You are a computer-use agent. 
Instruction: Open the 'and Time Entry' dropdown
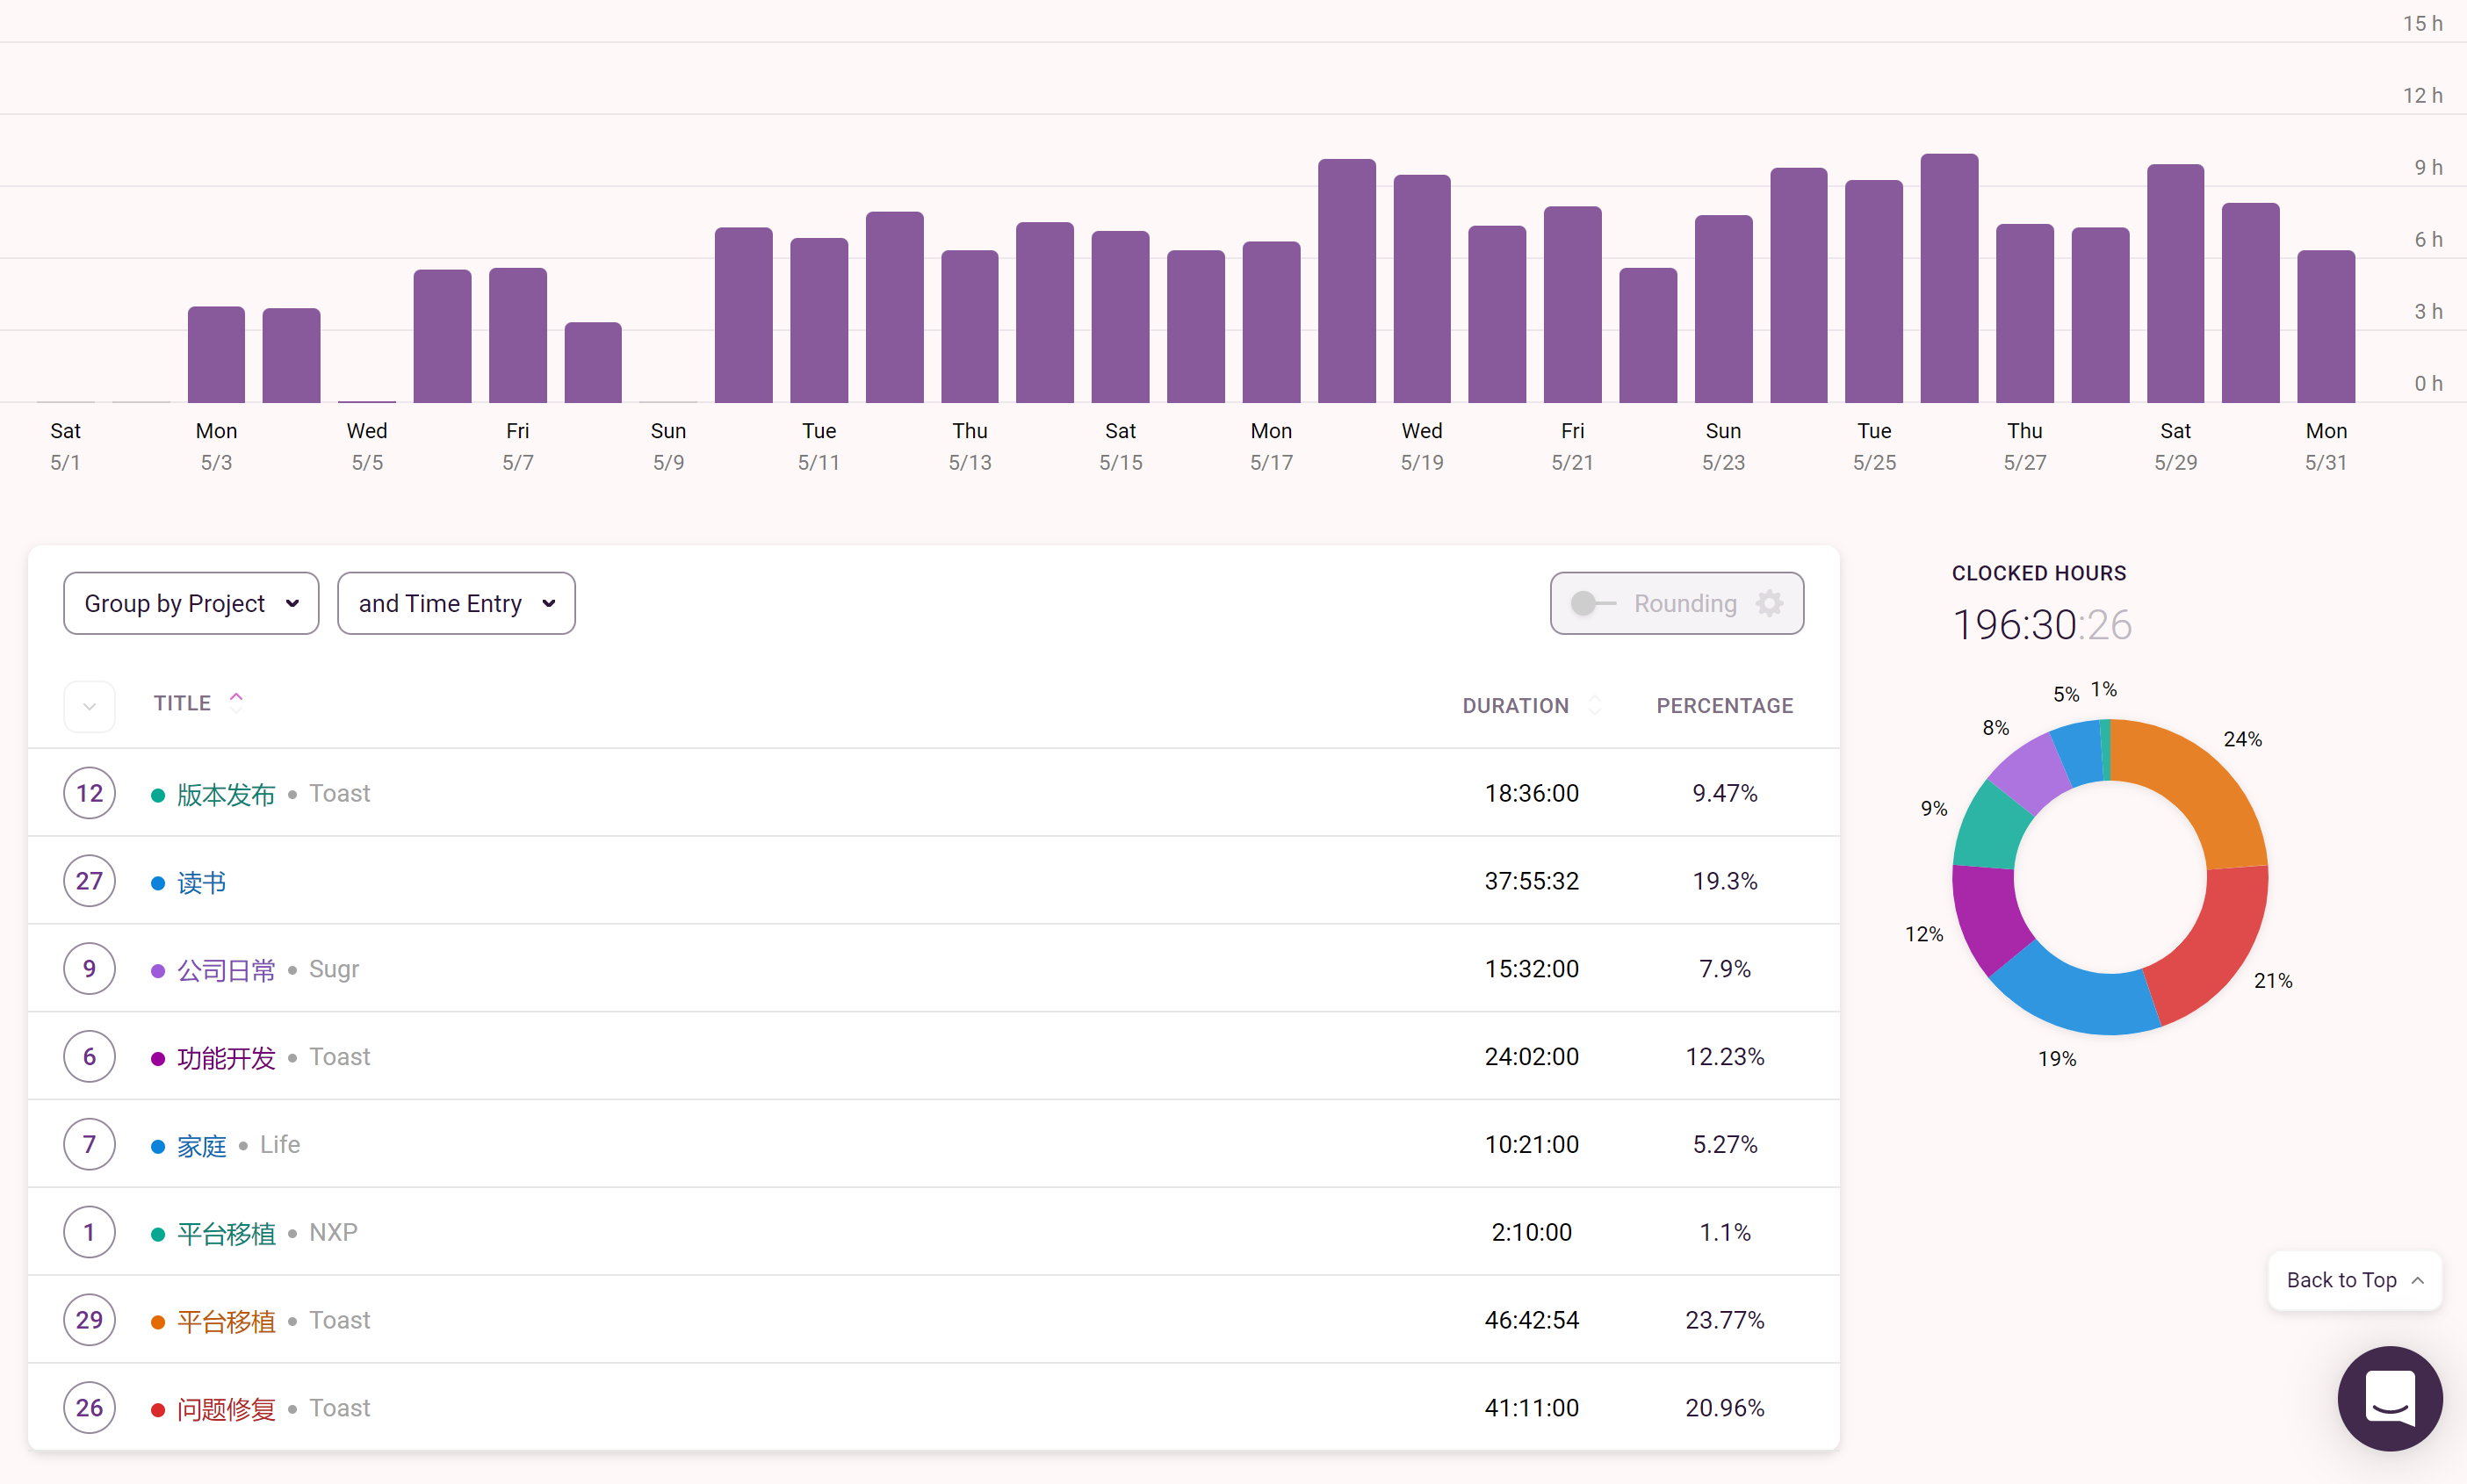click(x=456, y=603)
